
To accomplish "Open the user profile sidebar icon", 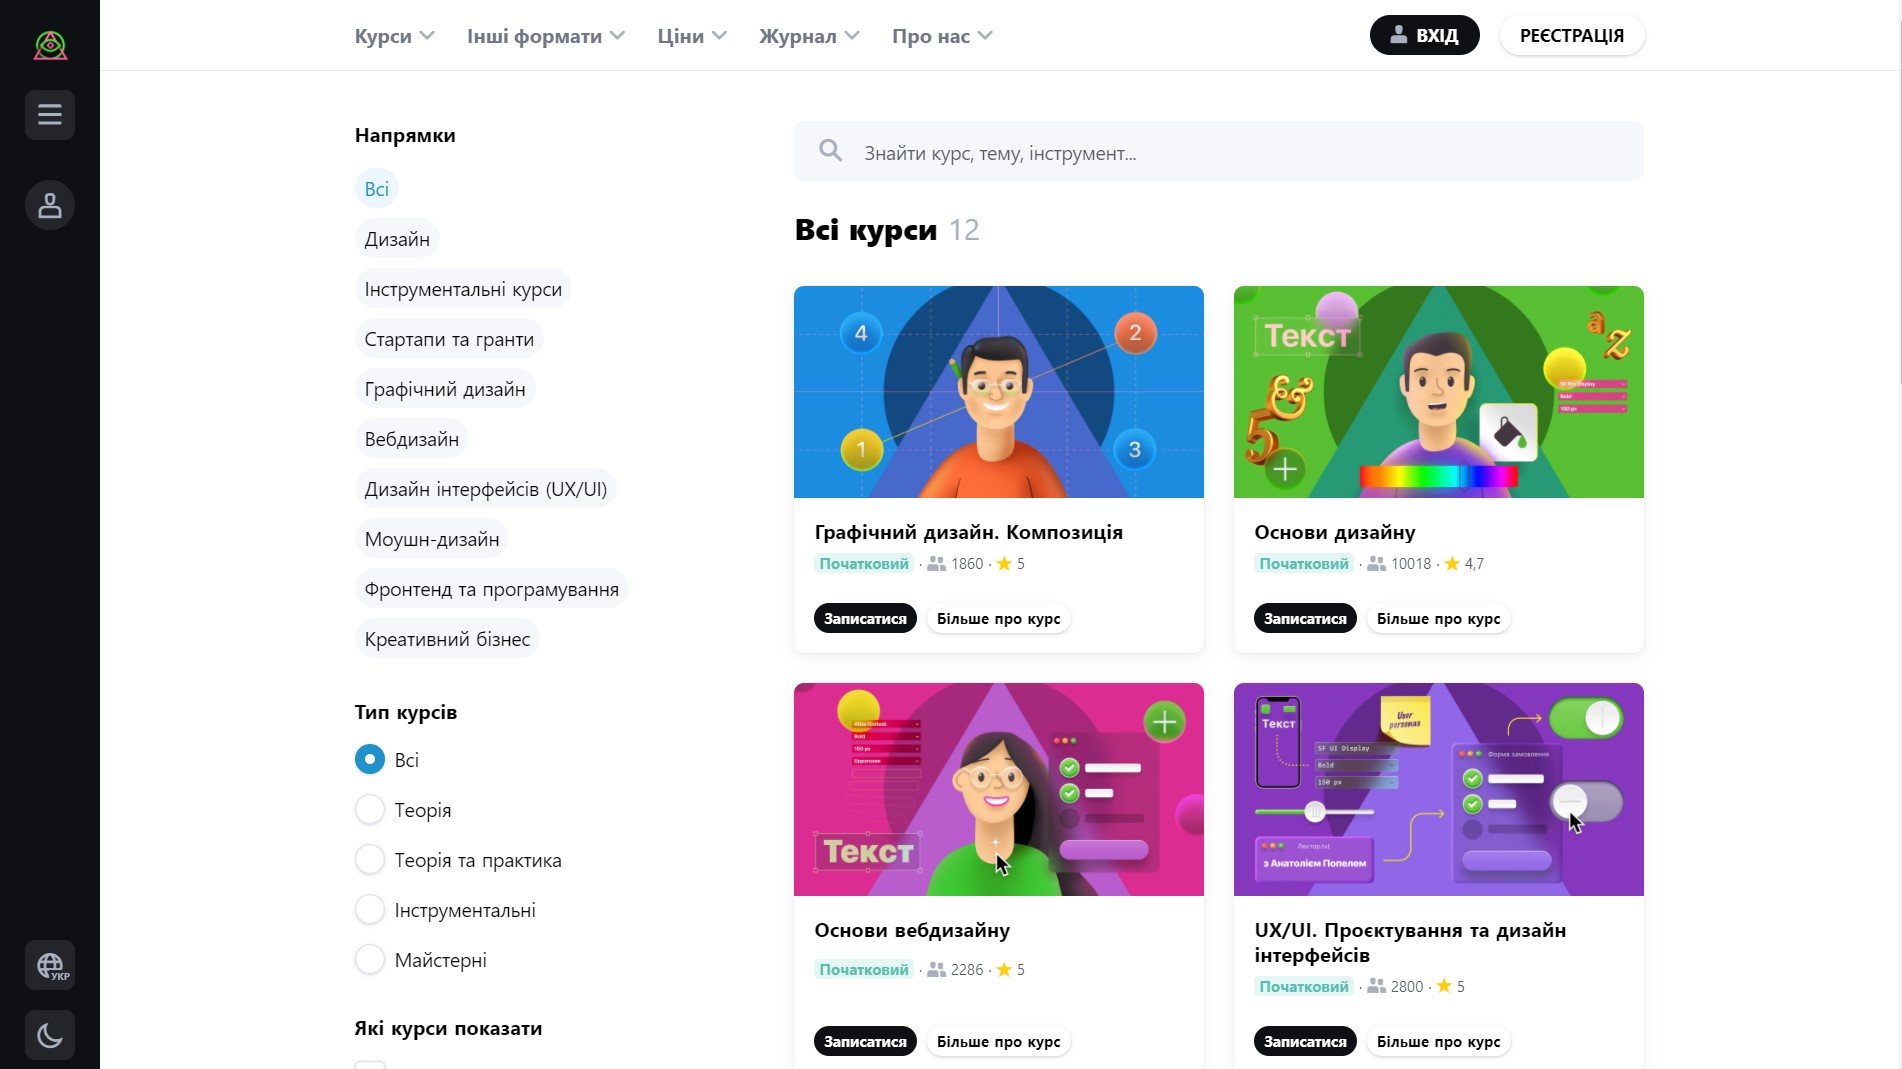I will pyautogui.click(x=50, y=205).
